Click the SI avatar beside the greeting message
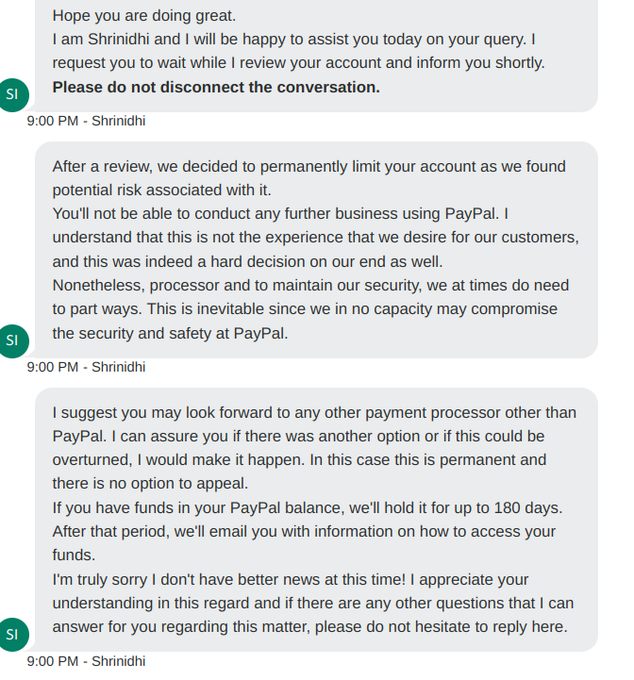The width and height of the screenshot is (634, 680). pos(13,94)
